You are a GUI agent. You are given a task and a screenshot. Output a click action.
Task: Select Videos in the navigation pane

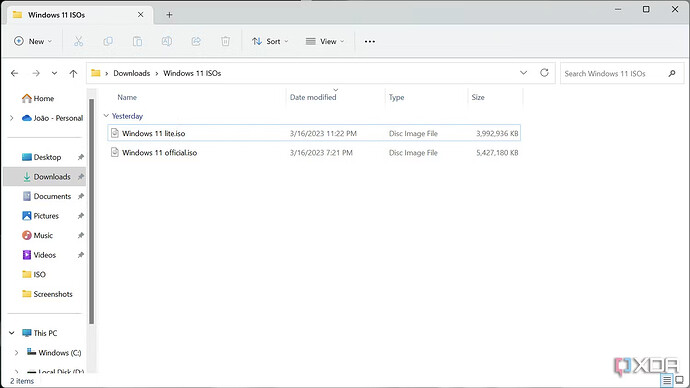(x=39, y=255)
